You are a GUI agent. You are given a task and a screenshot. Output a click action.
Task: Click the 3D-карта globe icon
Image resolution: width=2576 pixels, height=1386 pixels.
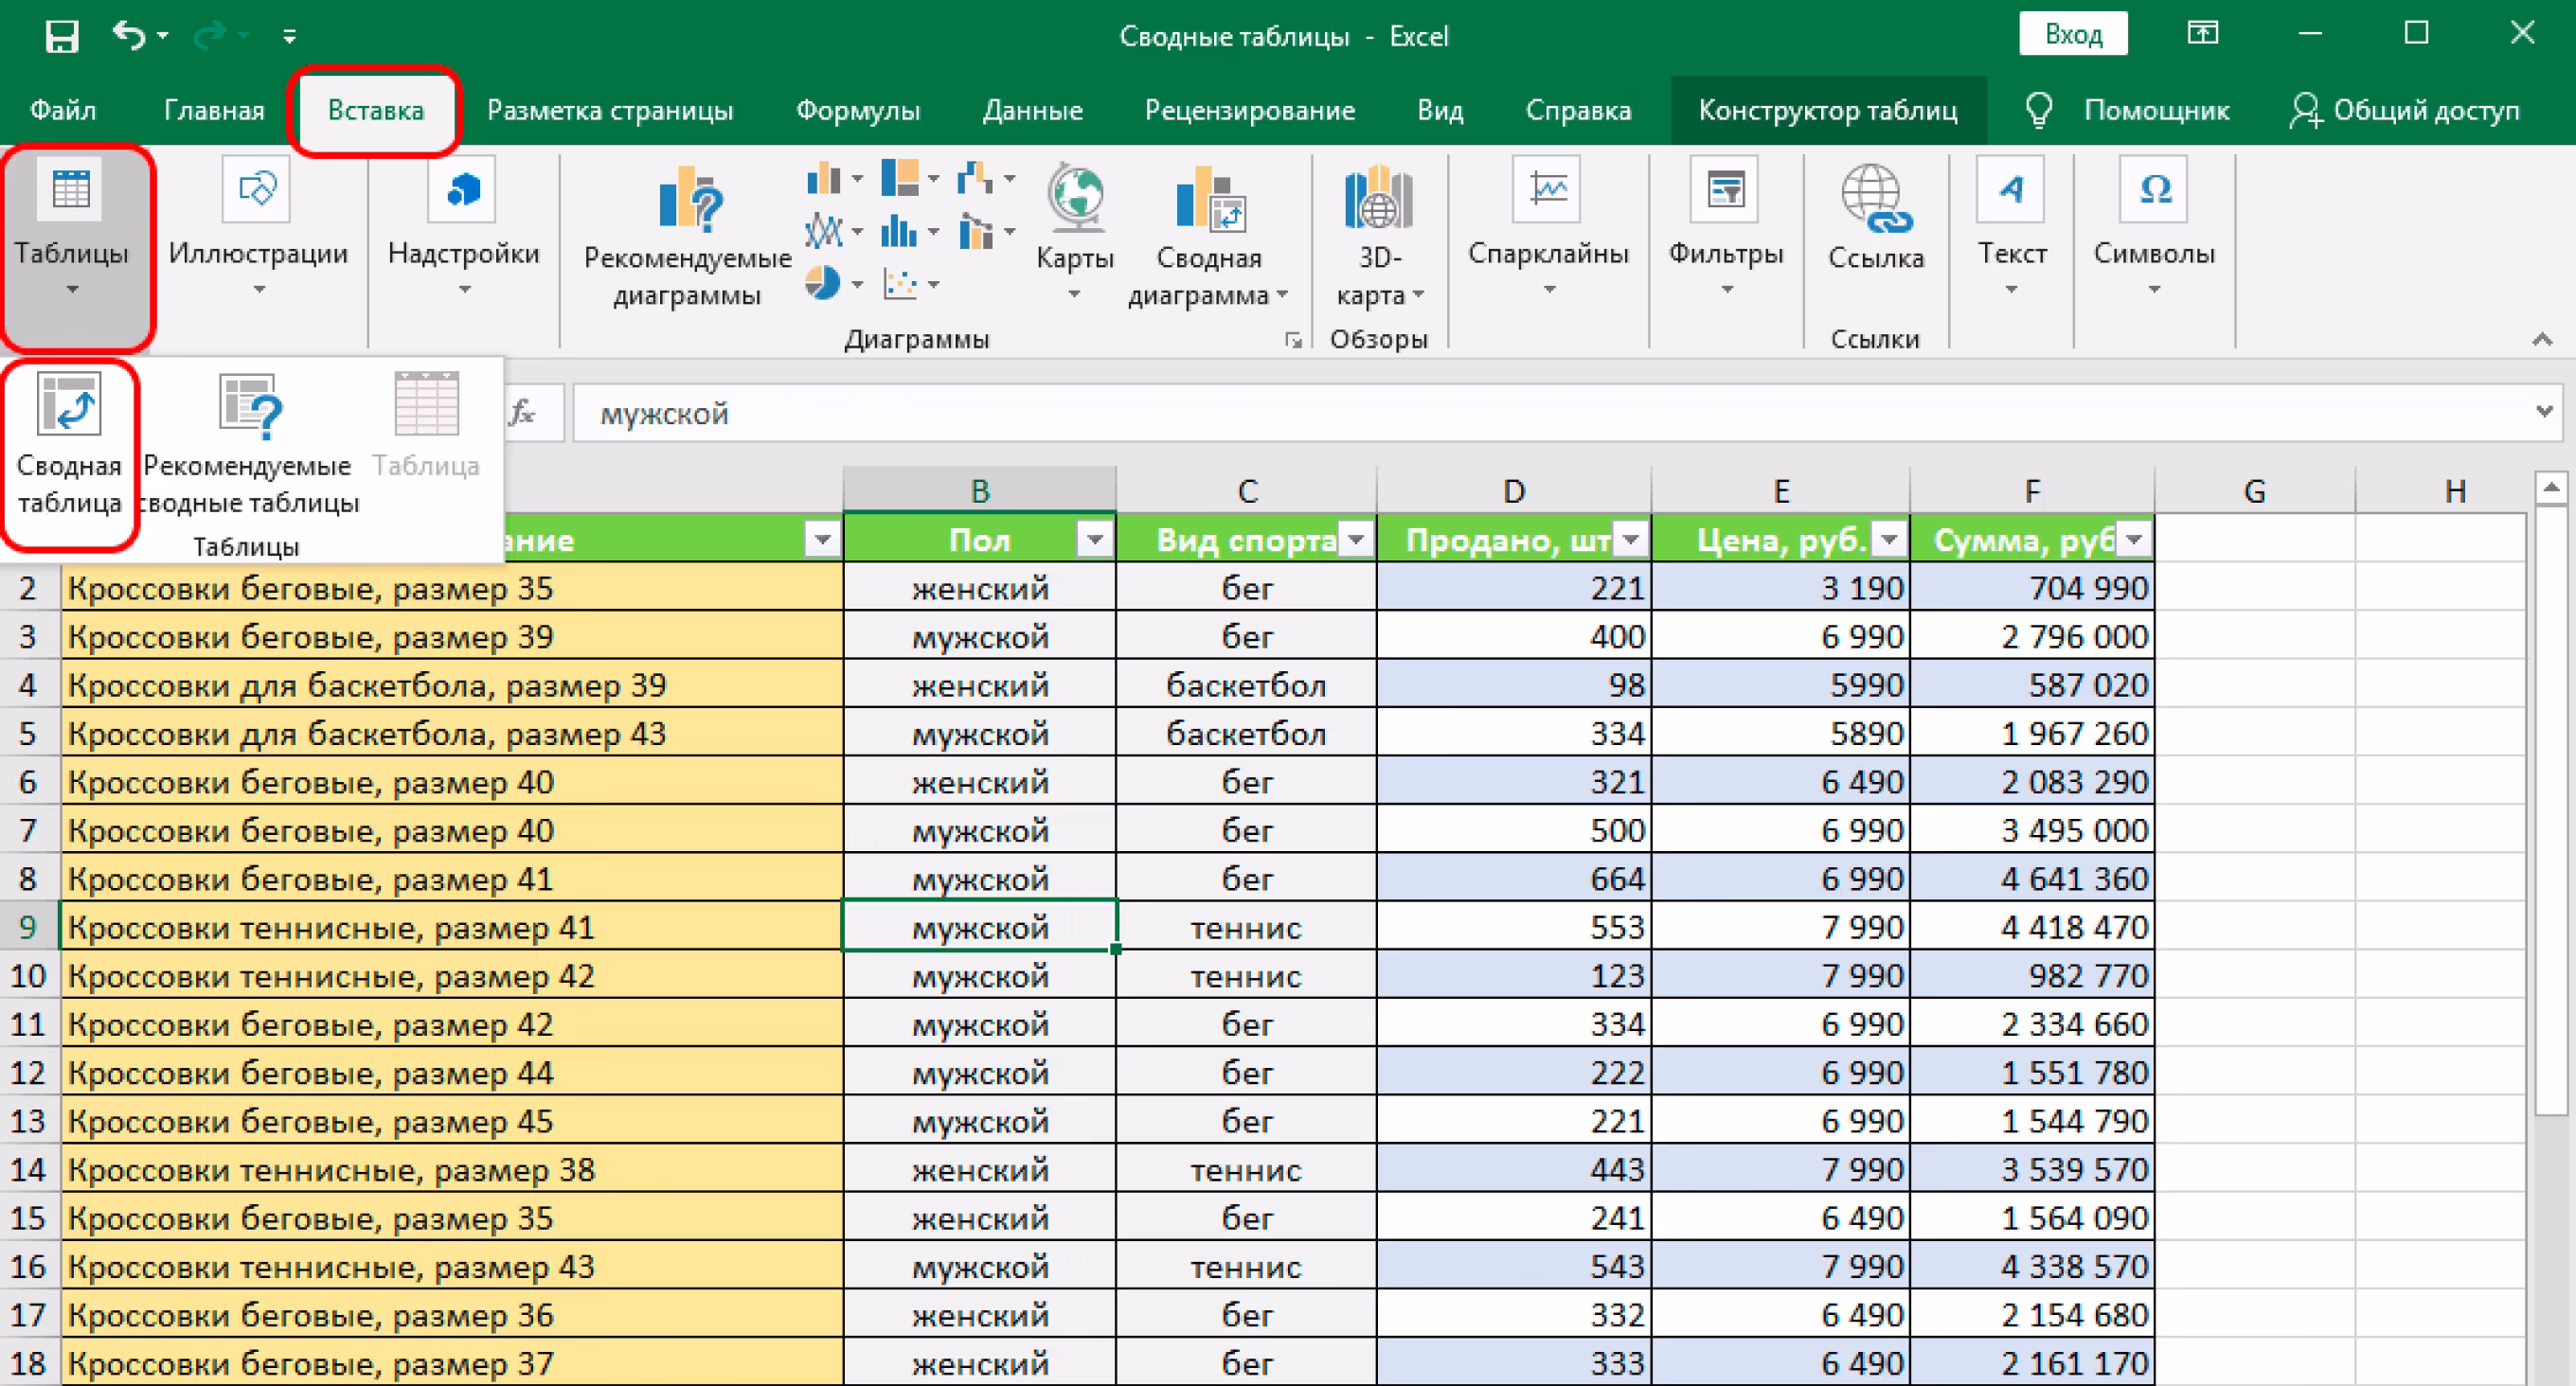pos(1378,198)
